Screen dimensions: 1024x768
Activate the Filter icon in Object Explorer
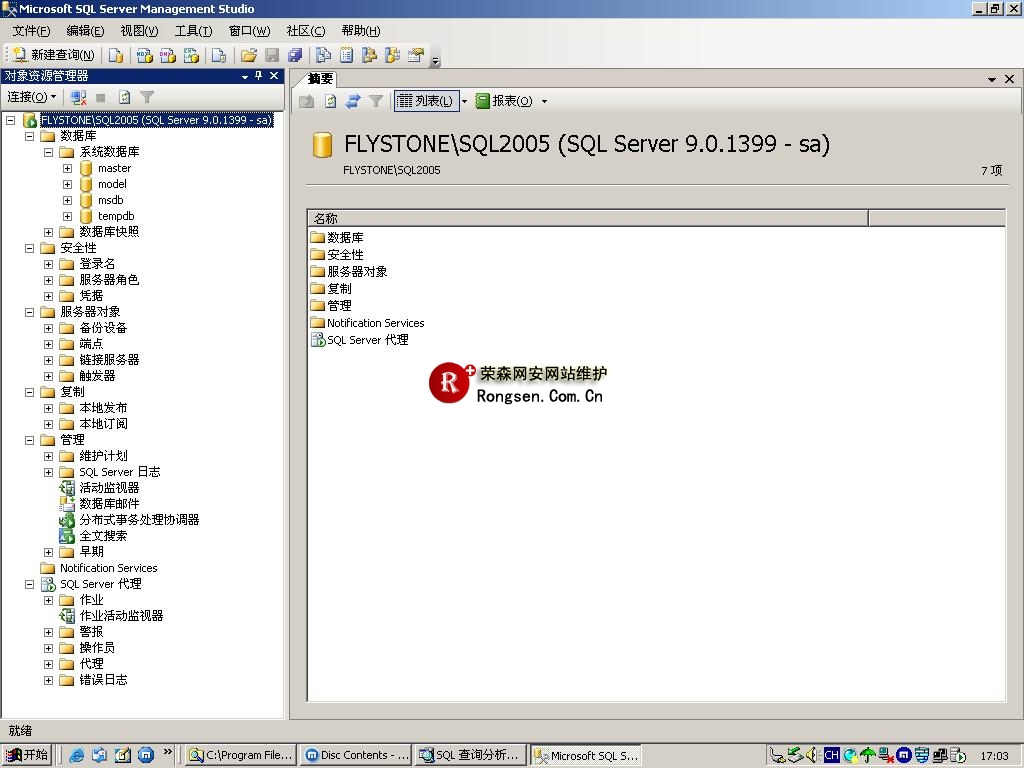(146, 96)
